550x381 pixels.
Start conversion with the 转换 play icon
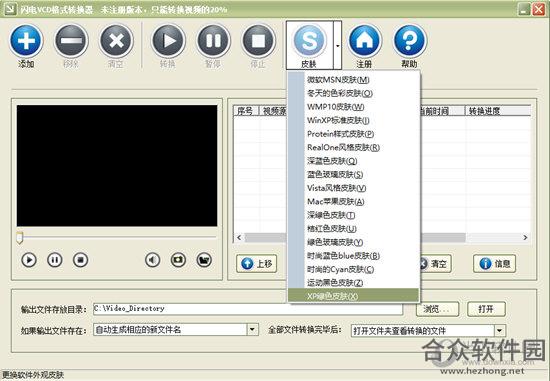[168, 41]
